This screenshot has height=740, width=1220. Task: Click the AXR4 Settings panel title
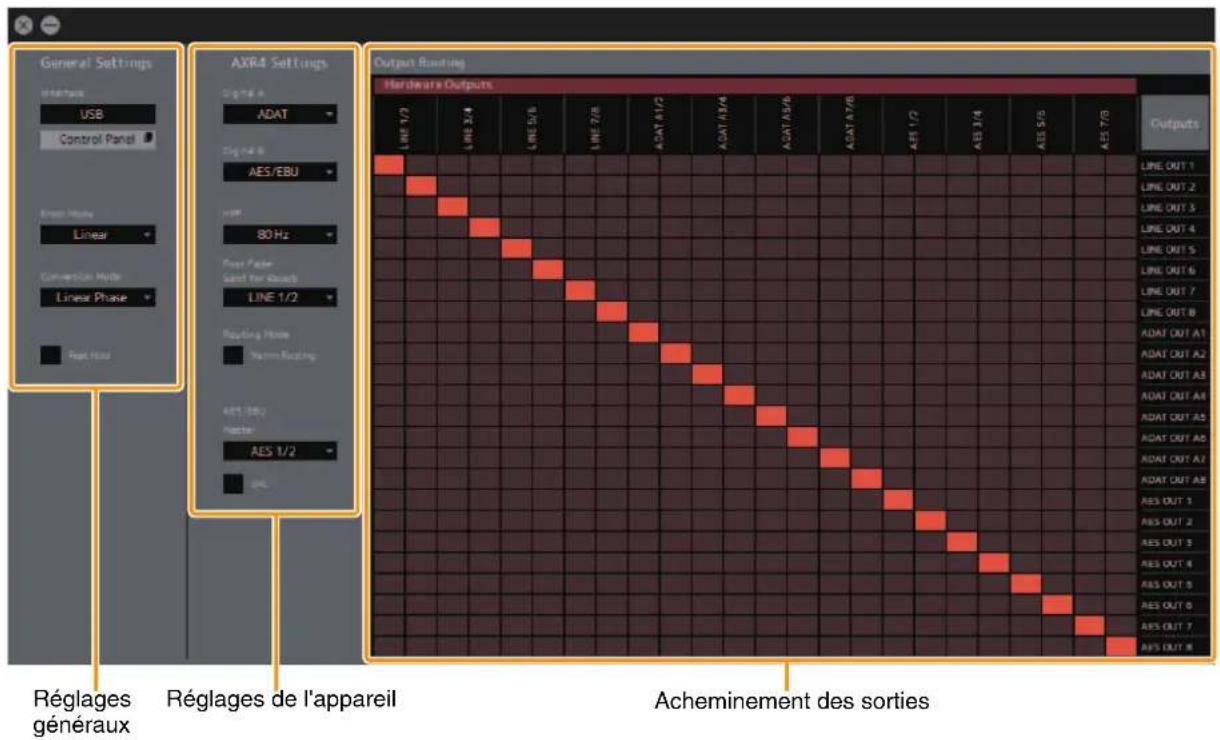click(x=279, y=63)
